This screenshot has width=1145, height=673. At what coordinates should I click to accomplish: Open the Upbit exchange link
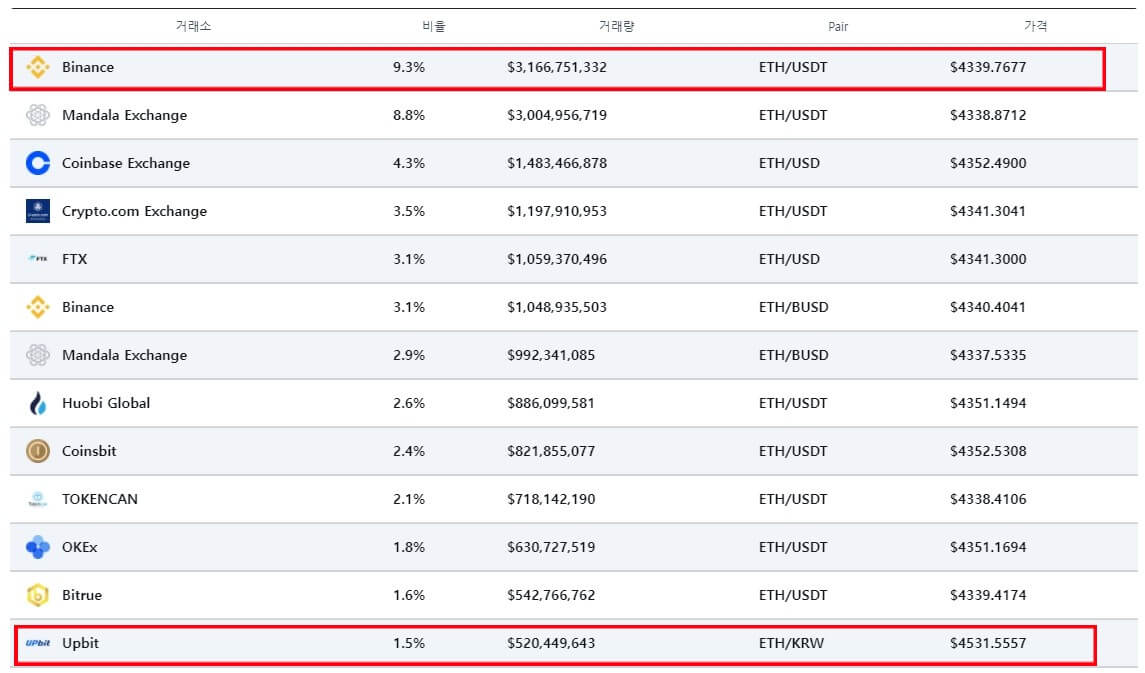[x=80, y=644]
